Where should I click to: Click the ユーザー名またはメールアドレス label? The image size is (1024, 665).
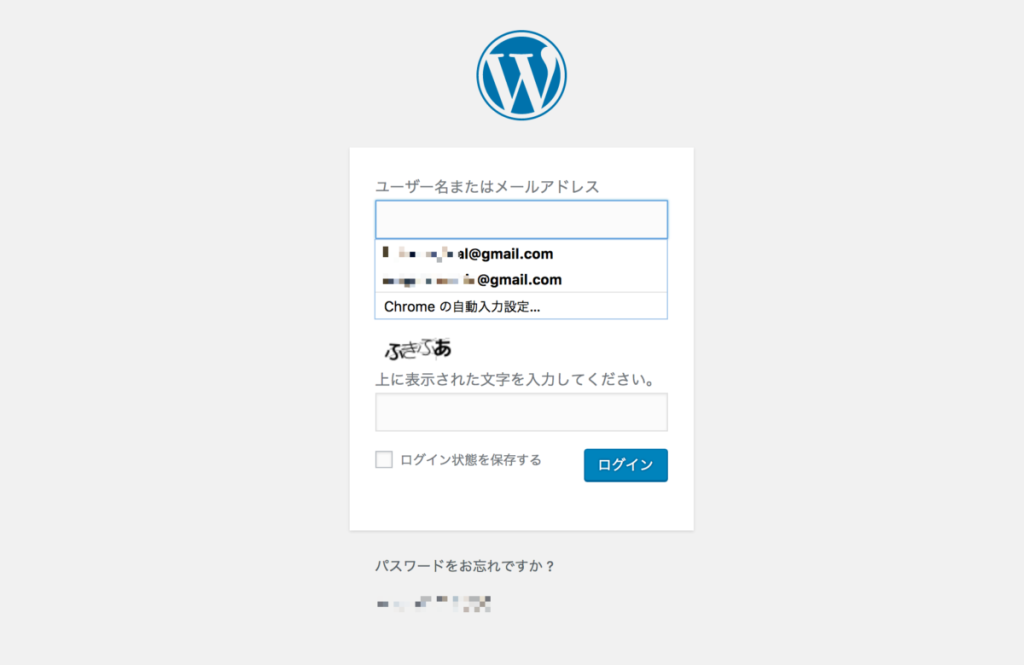click(x=487, y=187)
